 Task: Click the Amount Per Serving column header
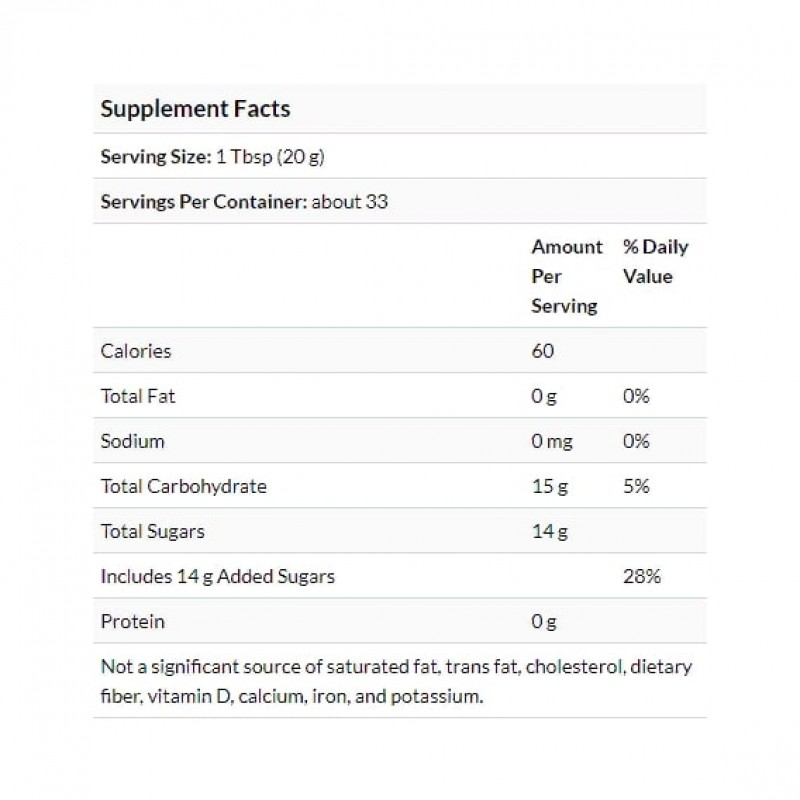tap(567, 276)
